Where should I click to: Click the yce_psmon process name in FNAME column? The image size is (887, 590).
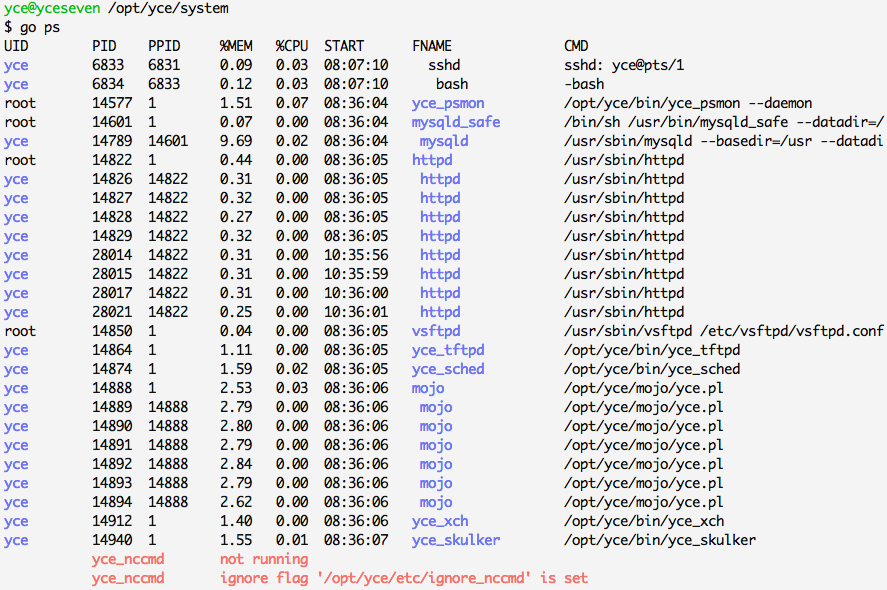(448, 103)
